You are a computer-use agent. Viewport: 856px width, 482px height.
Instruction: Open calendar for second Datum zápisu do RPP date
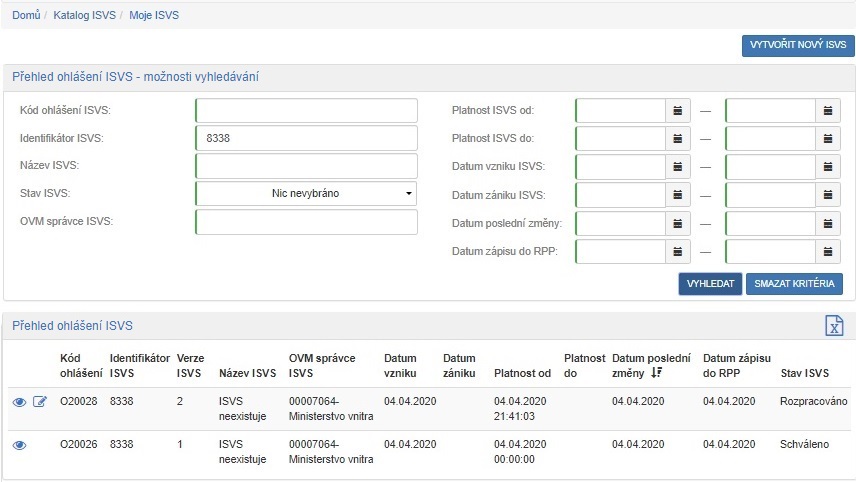(x=828, y=251)
